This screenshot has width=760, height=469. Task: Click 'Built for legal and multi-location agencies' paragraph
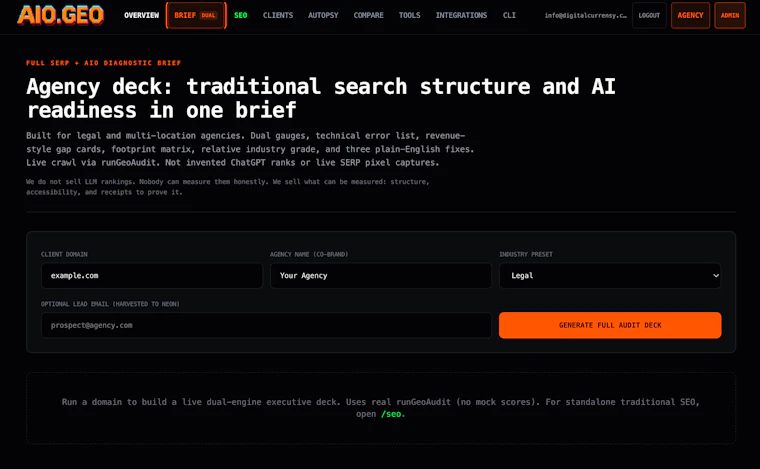pos(250,149)
